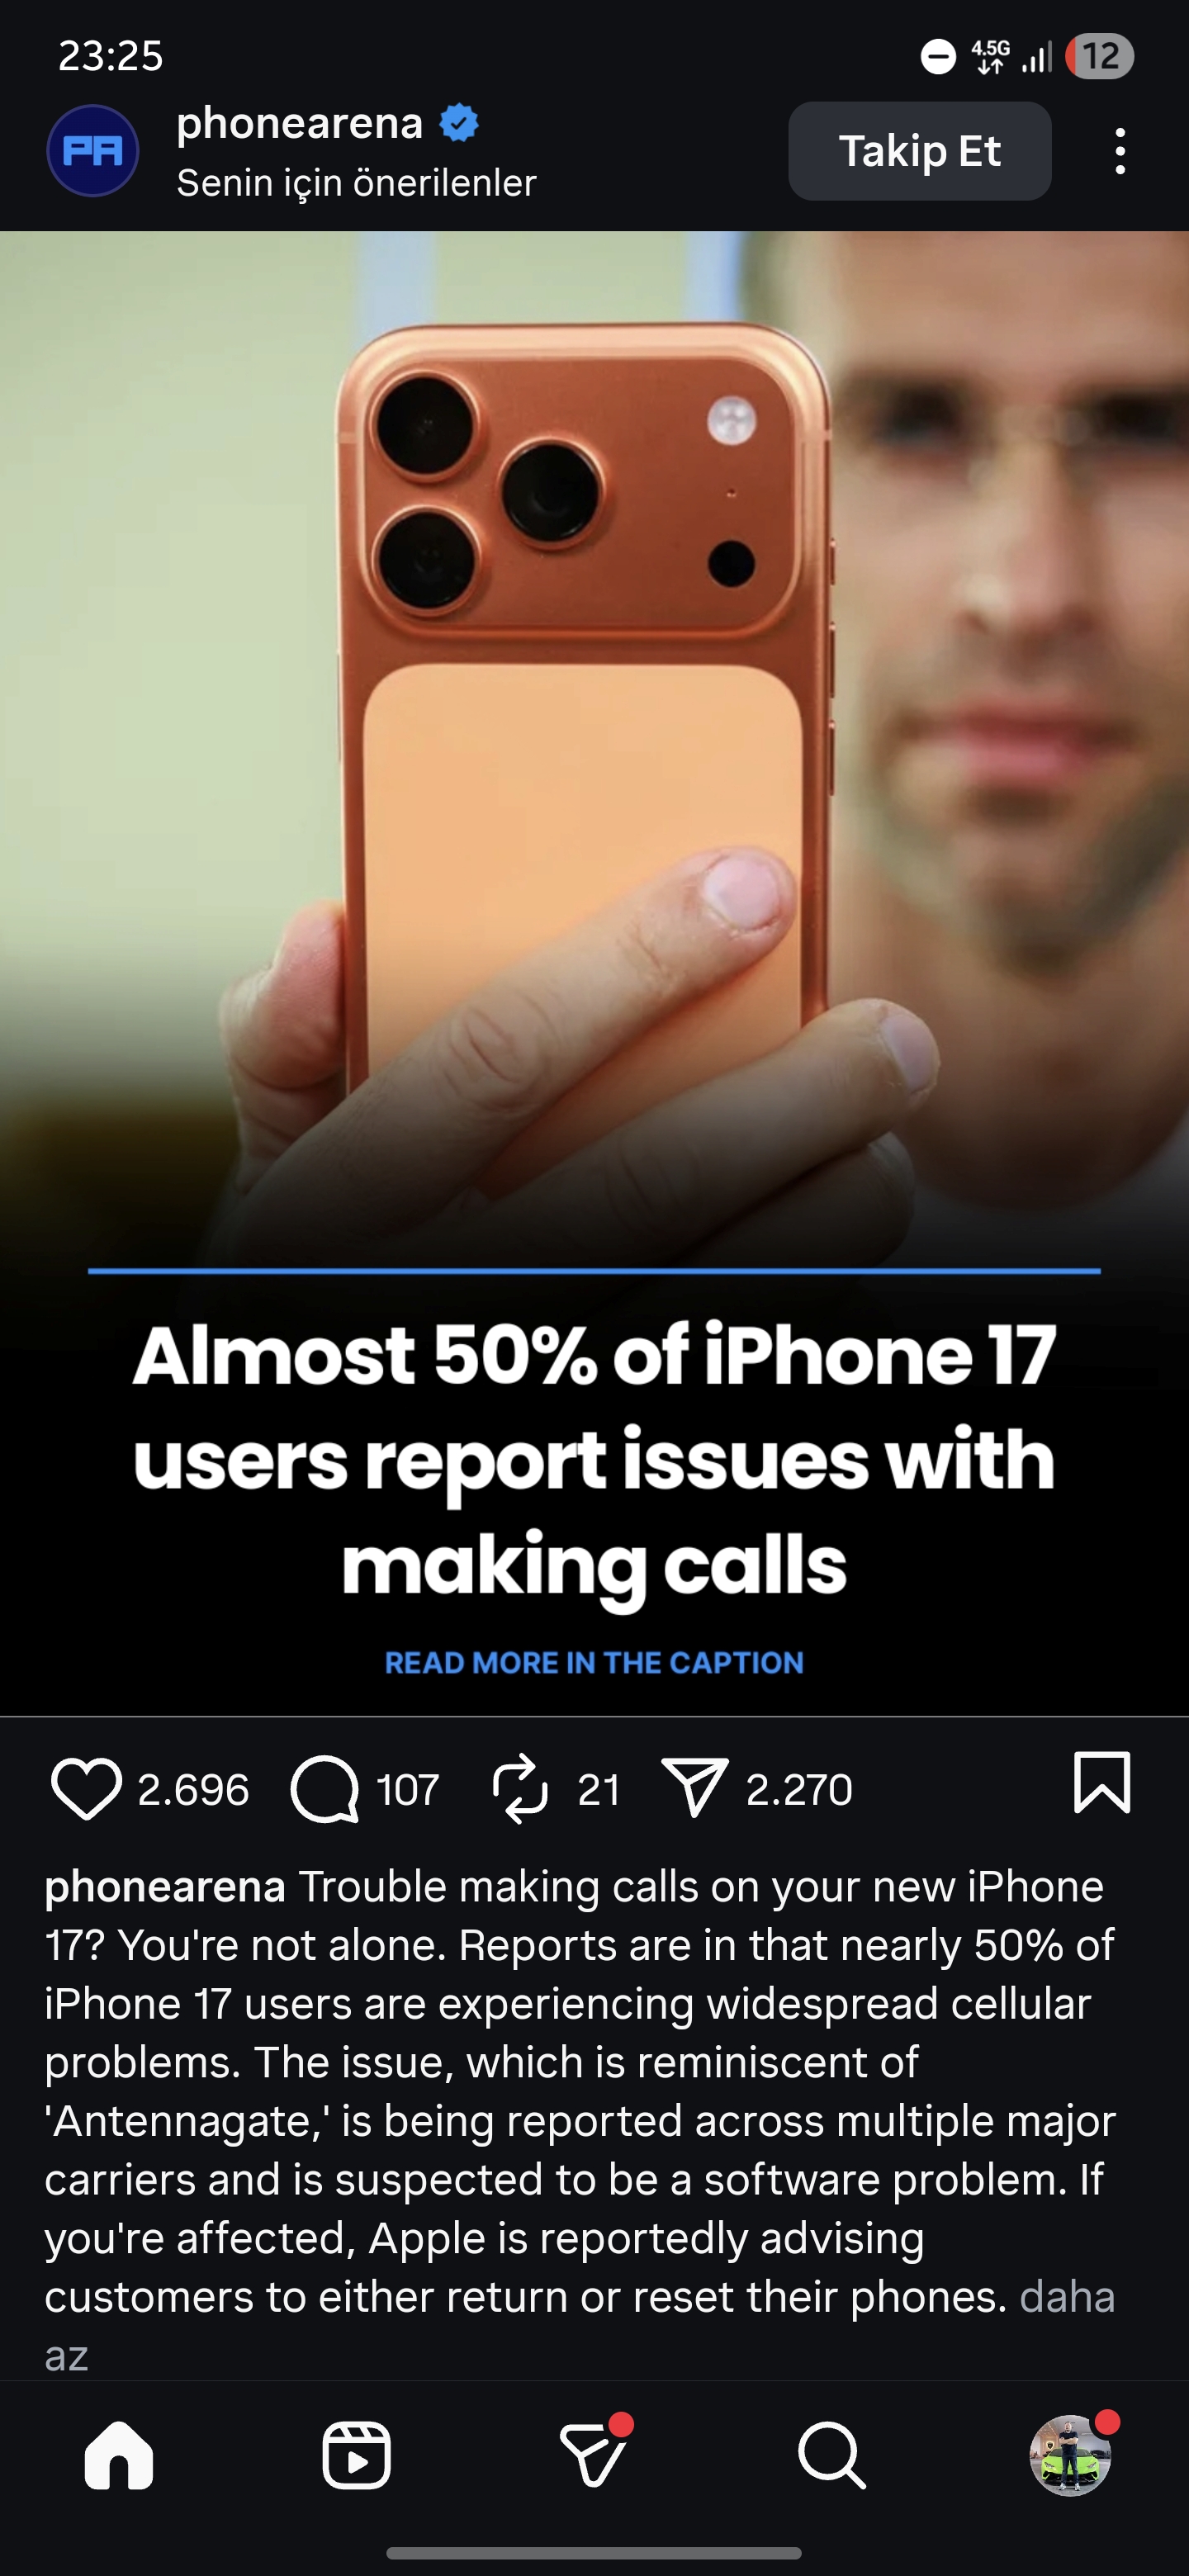This screenshot has height=2576, width=1189.
Task: Open the three-dot options menu
Action: tap(1120, 151)
